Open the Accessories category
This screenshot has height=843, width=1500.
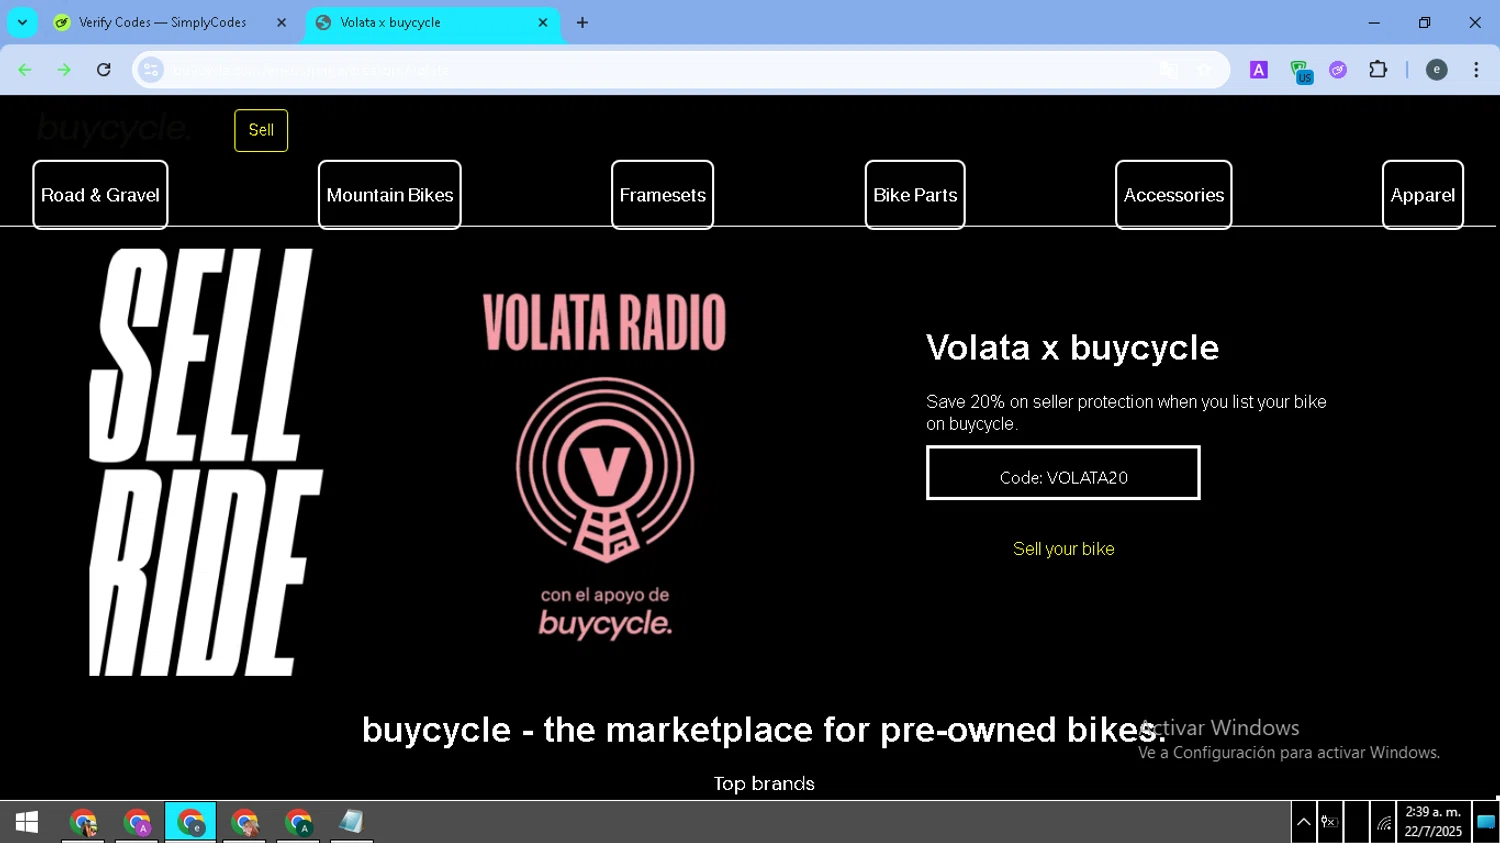point(1174,195)
